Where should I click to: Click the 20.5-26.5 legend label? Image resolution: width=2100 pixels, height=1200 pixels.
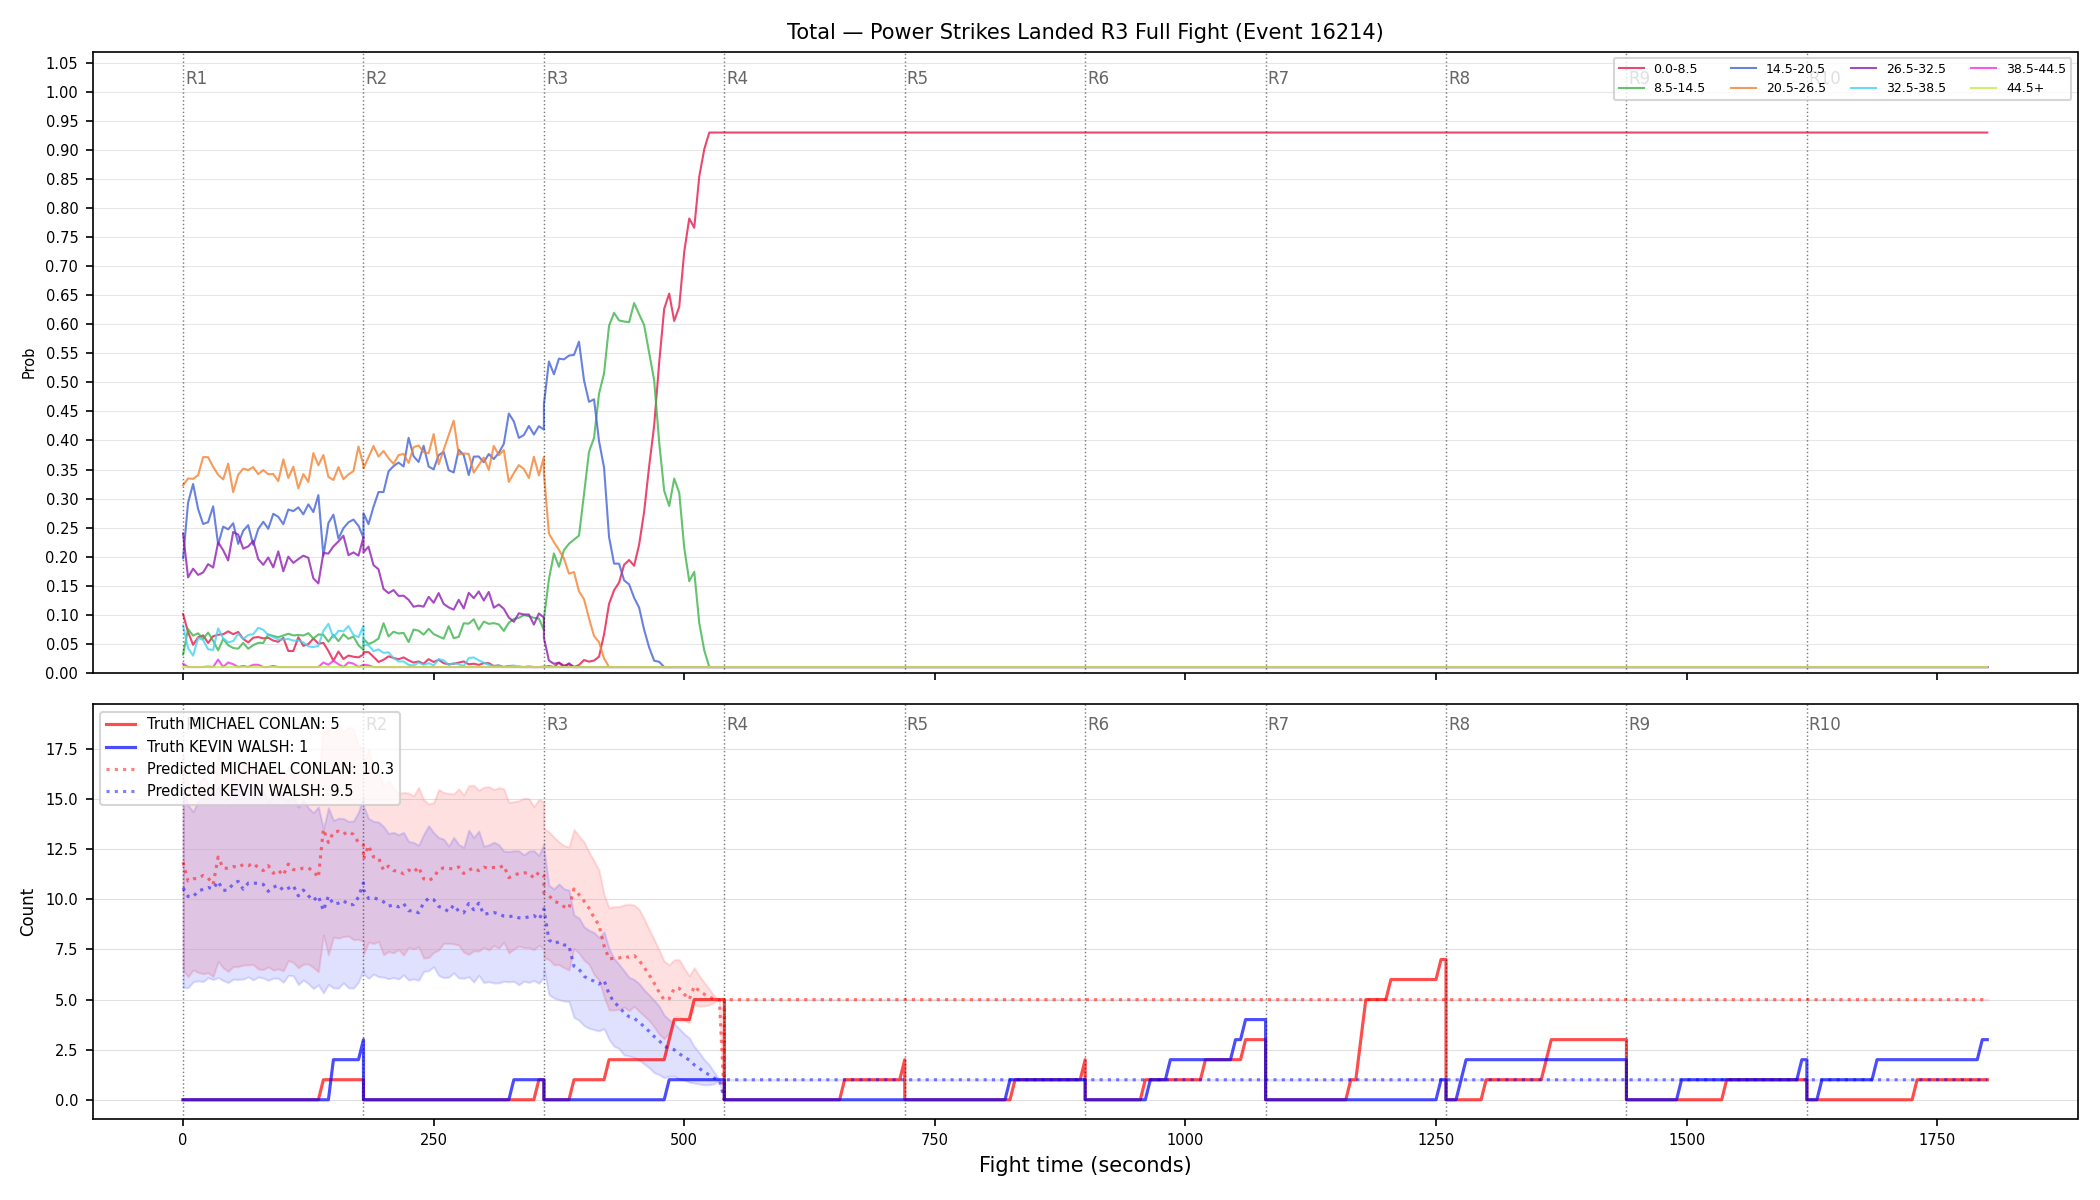click(1796, 88)
